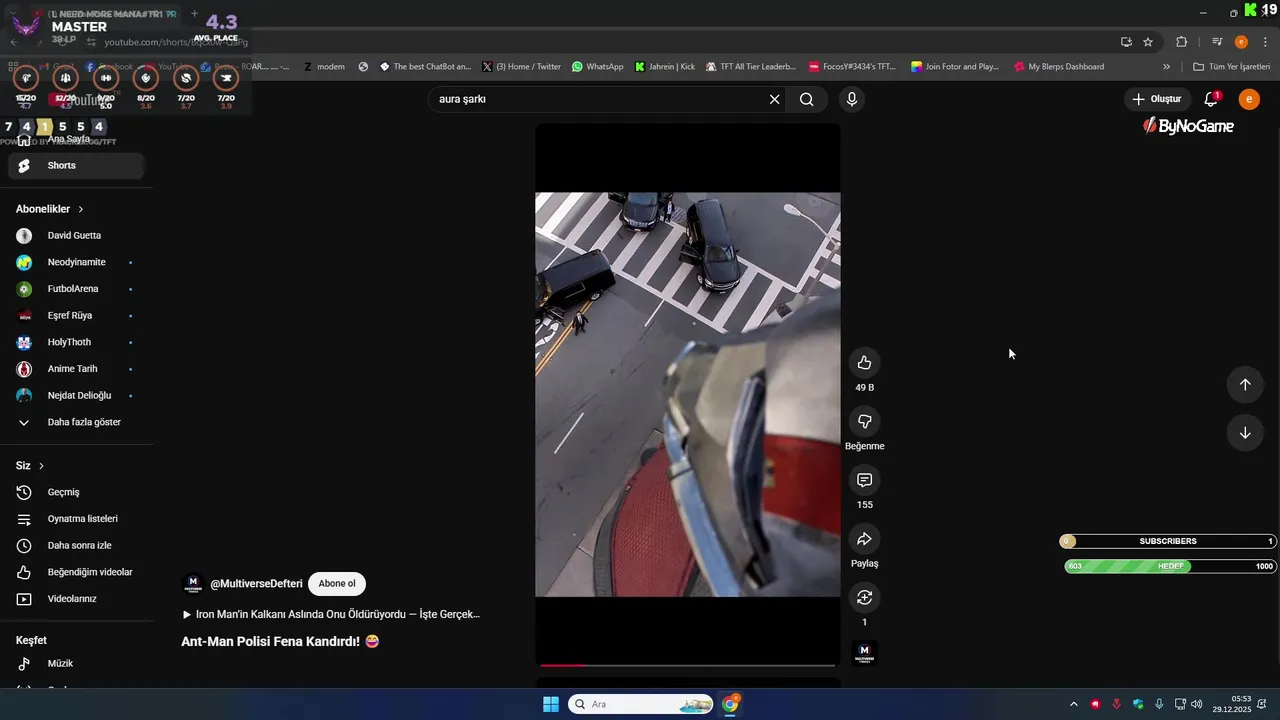Pause the playing short video
Viewport: 1280px width, 720px height.
tap(688, 395)
